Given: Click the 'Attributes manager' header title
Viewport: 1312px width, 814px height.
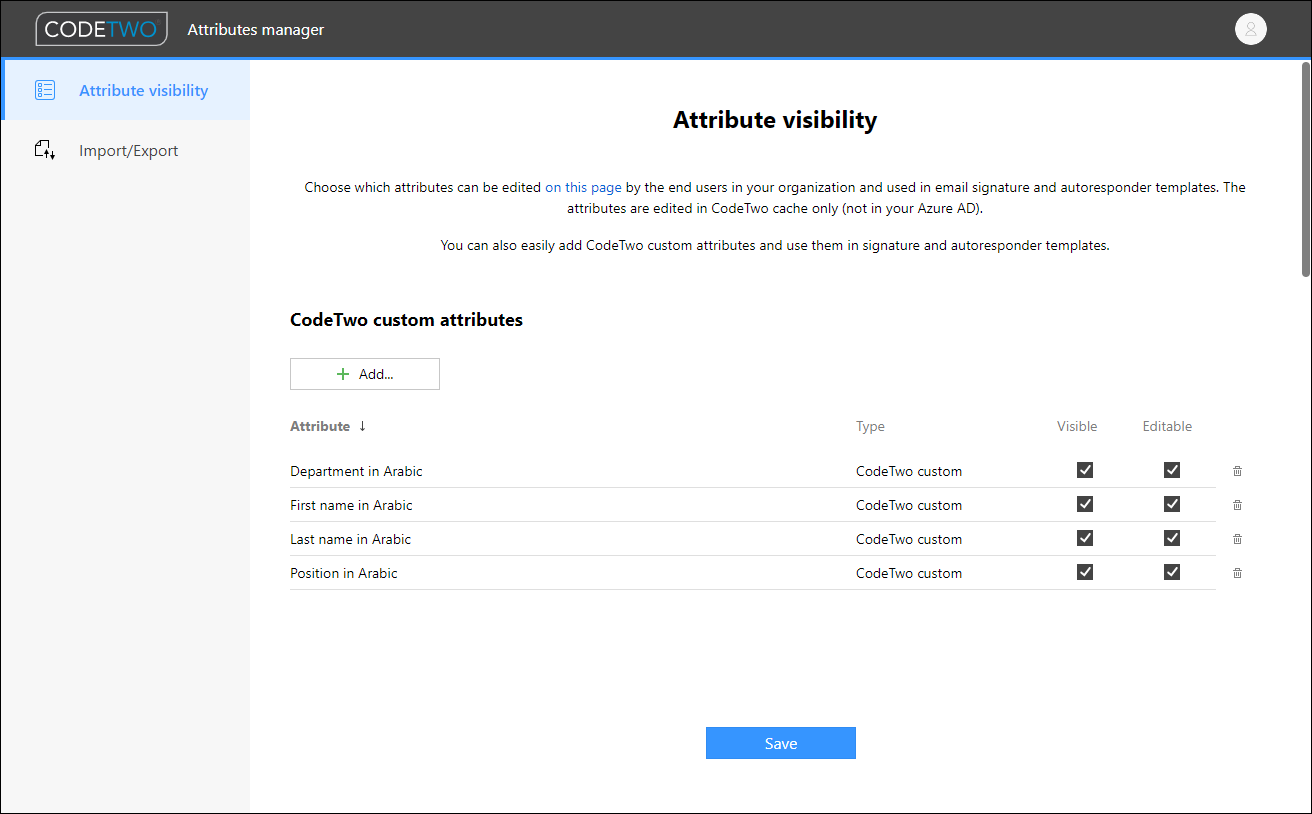Looking at the screenshot, I should [256, 30].
